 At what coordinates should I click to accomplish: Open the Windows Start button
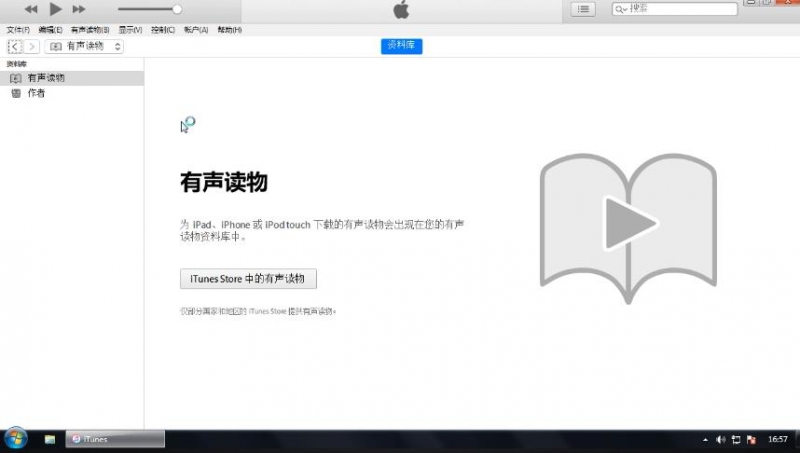[15, 439]
